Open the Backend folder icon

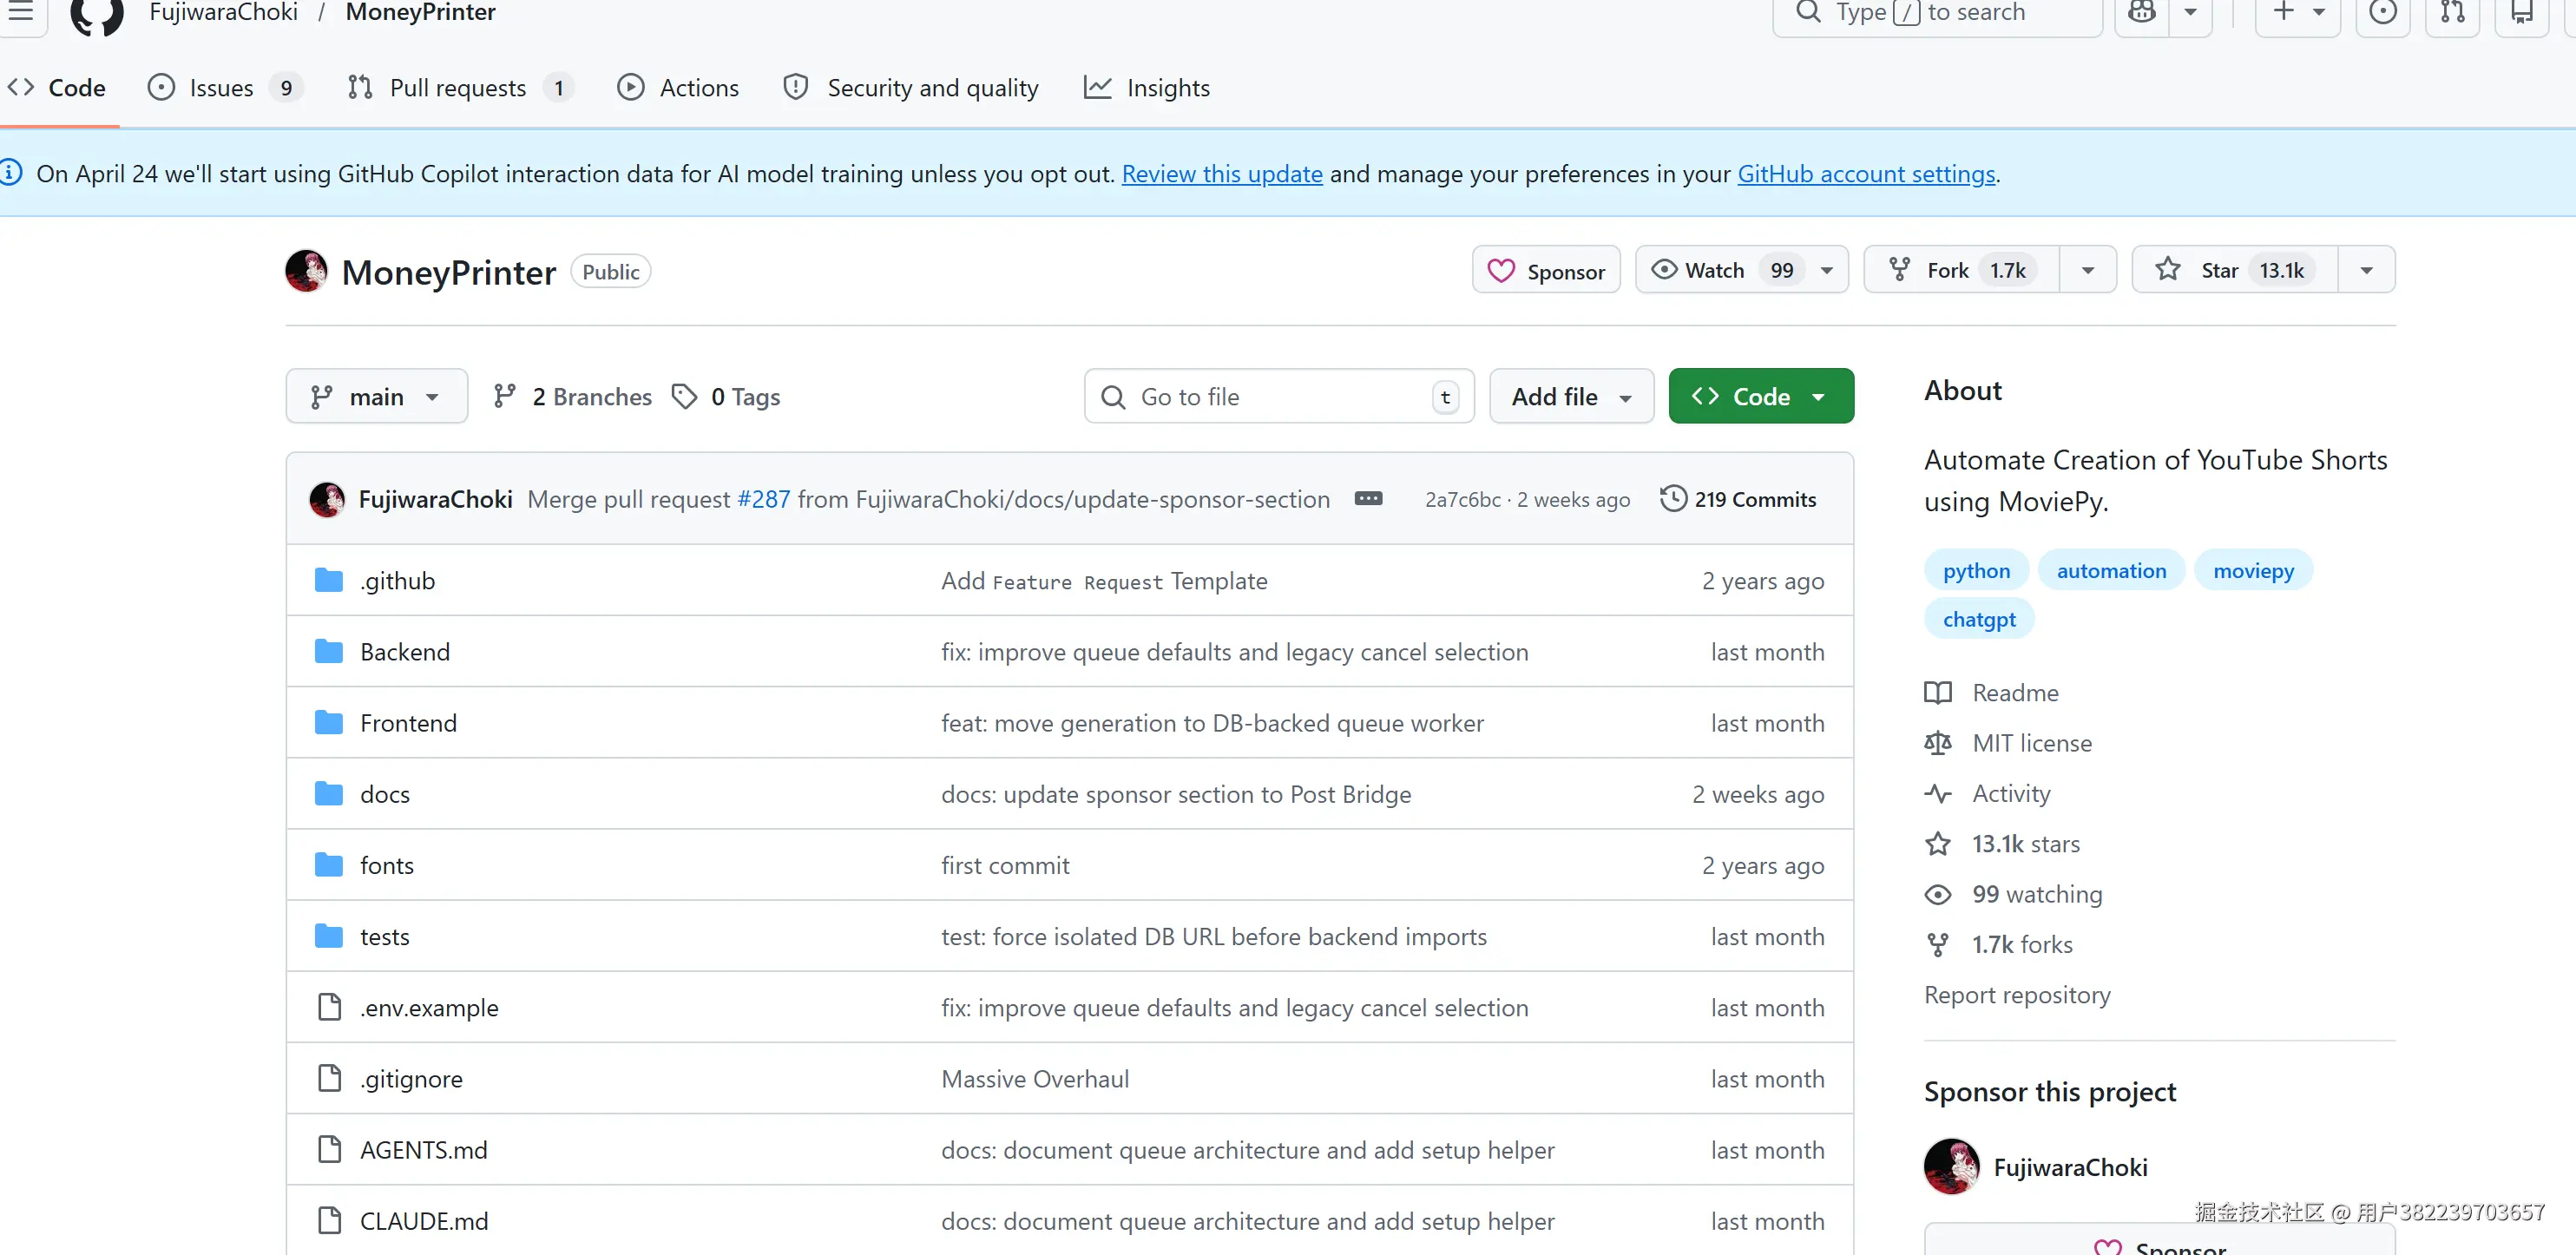(329, 652)
